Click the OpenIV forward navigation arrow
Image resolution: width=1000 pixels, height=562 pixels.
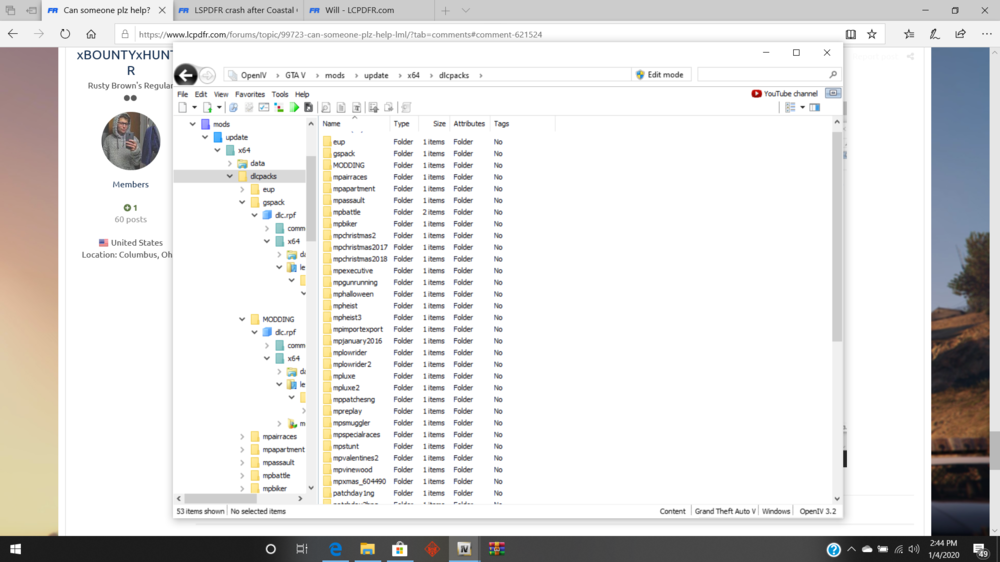tap(207, 75)
